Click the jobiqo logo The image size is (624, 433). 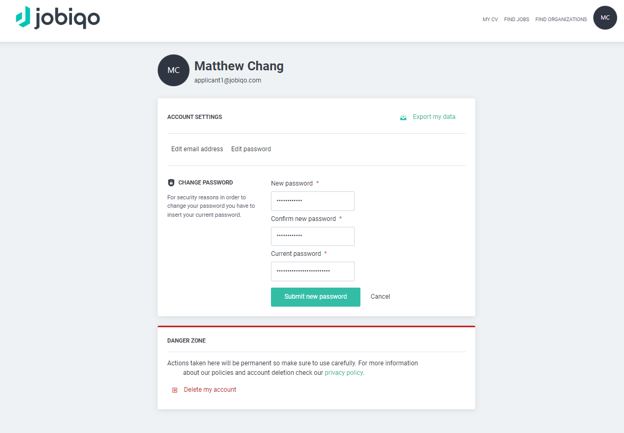point(58,18)
